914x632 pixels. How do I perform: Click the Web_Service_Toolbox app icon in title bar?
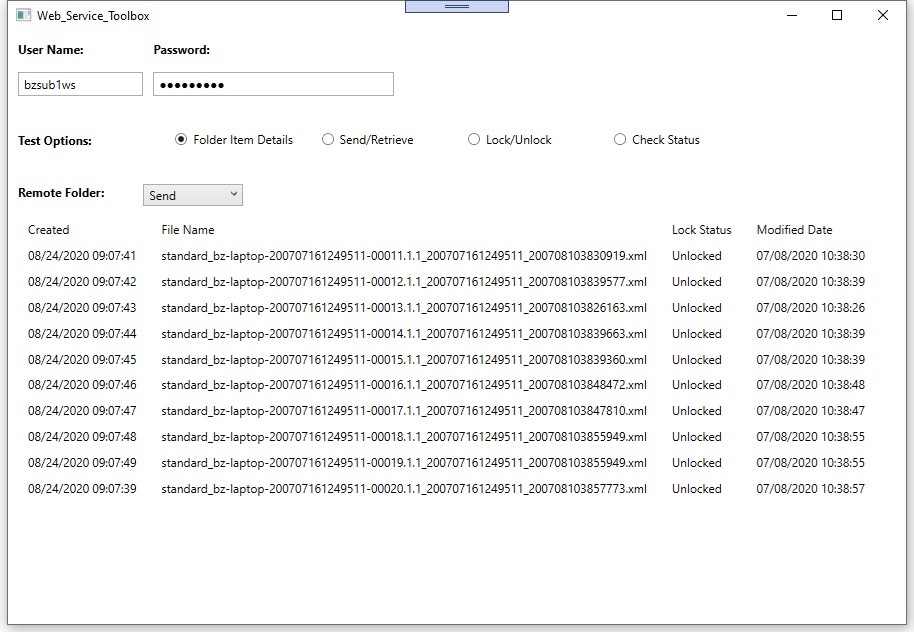(23, 16)
